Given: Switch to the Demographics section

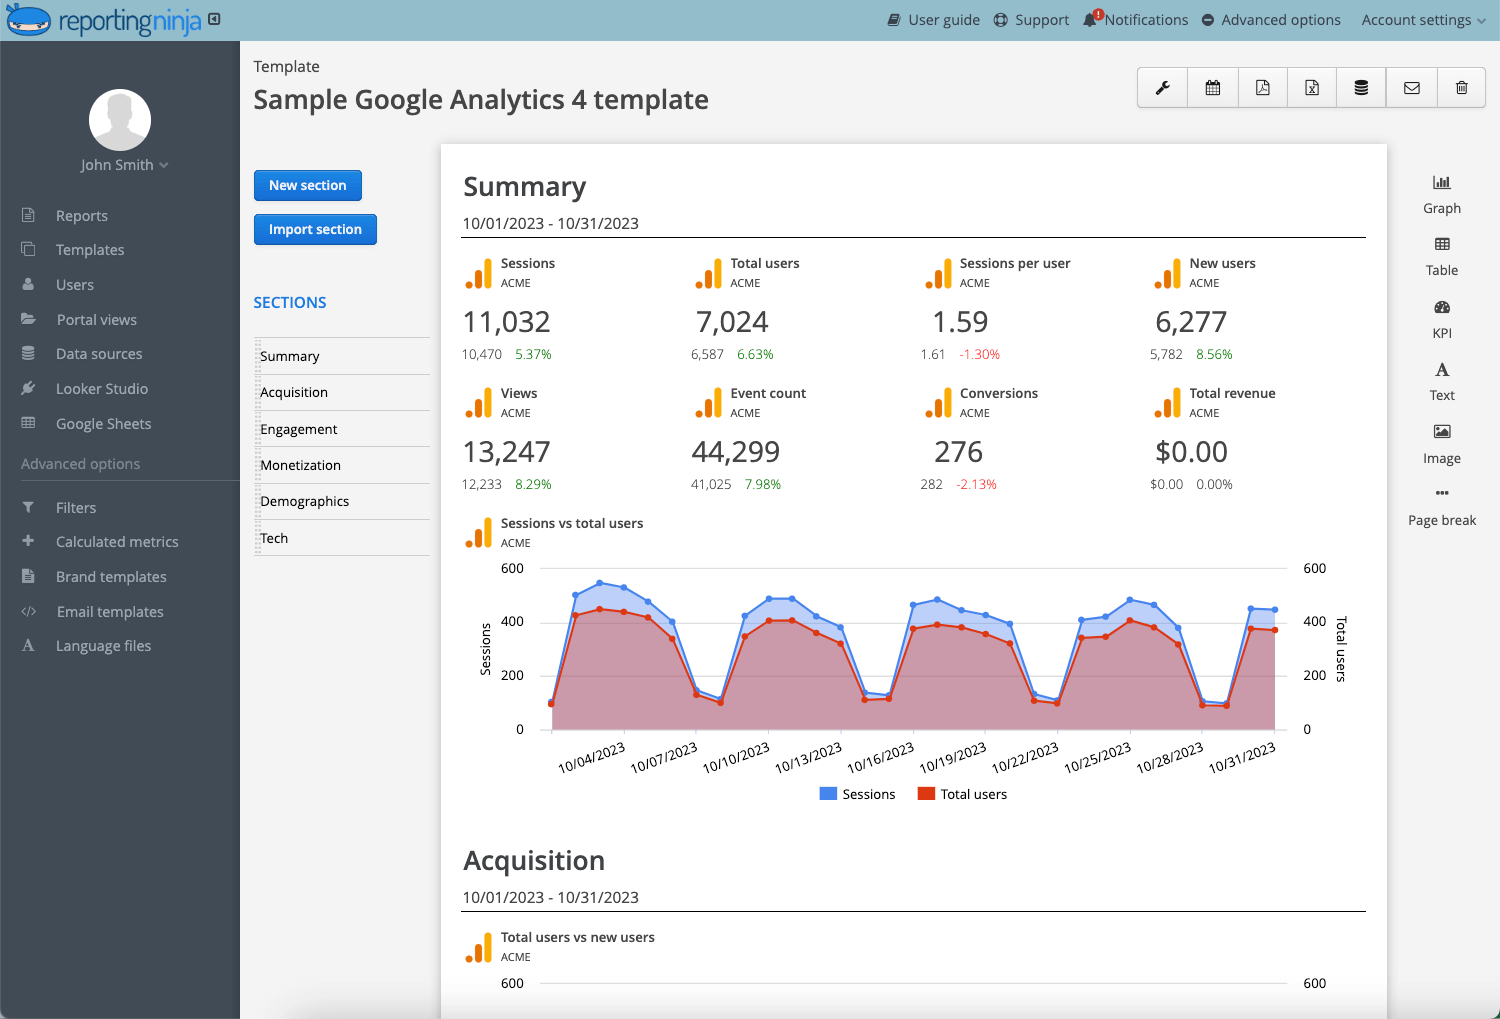Looking at the screenshot, I should point(305,501).
